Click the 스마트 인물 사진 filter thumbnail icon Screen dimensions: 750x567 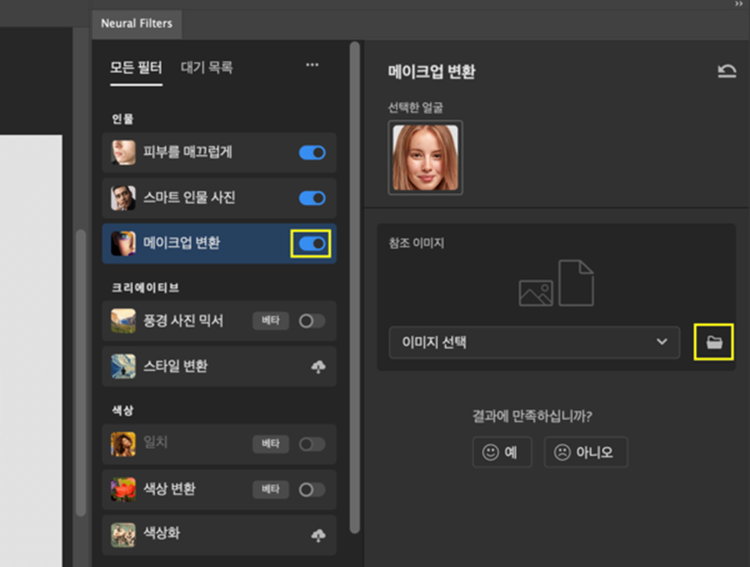click(x=123, y=198)
